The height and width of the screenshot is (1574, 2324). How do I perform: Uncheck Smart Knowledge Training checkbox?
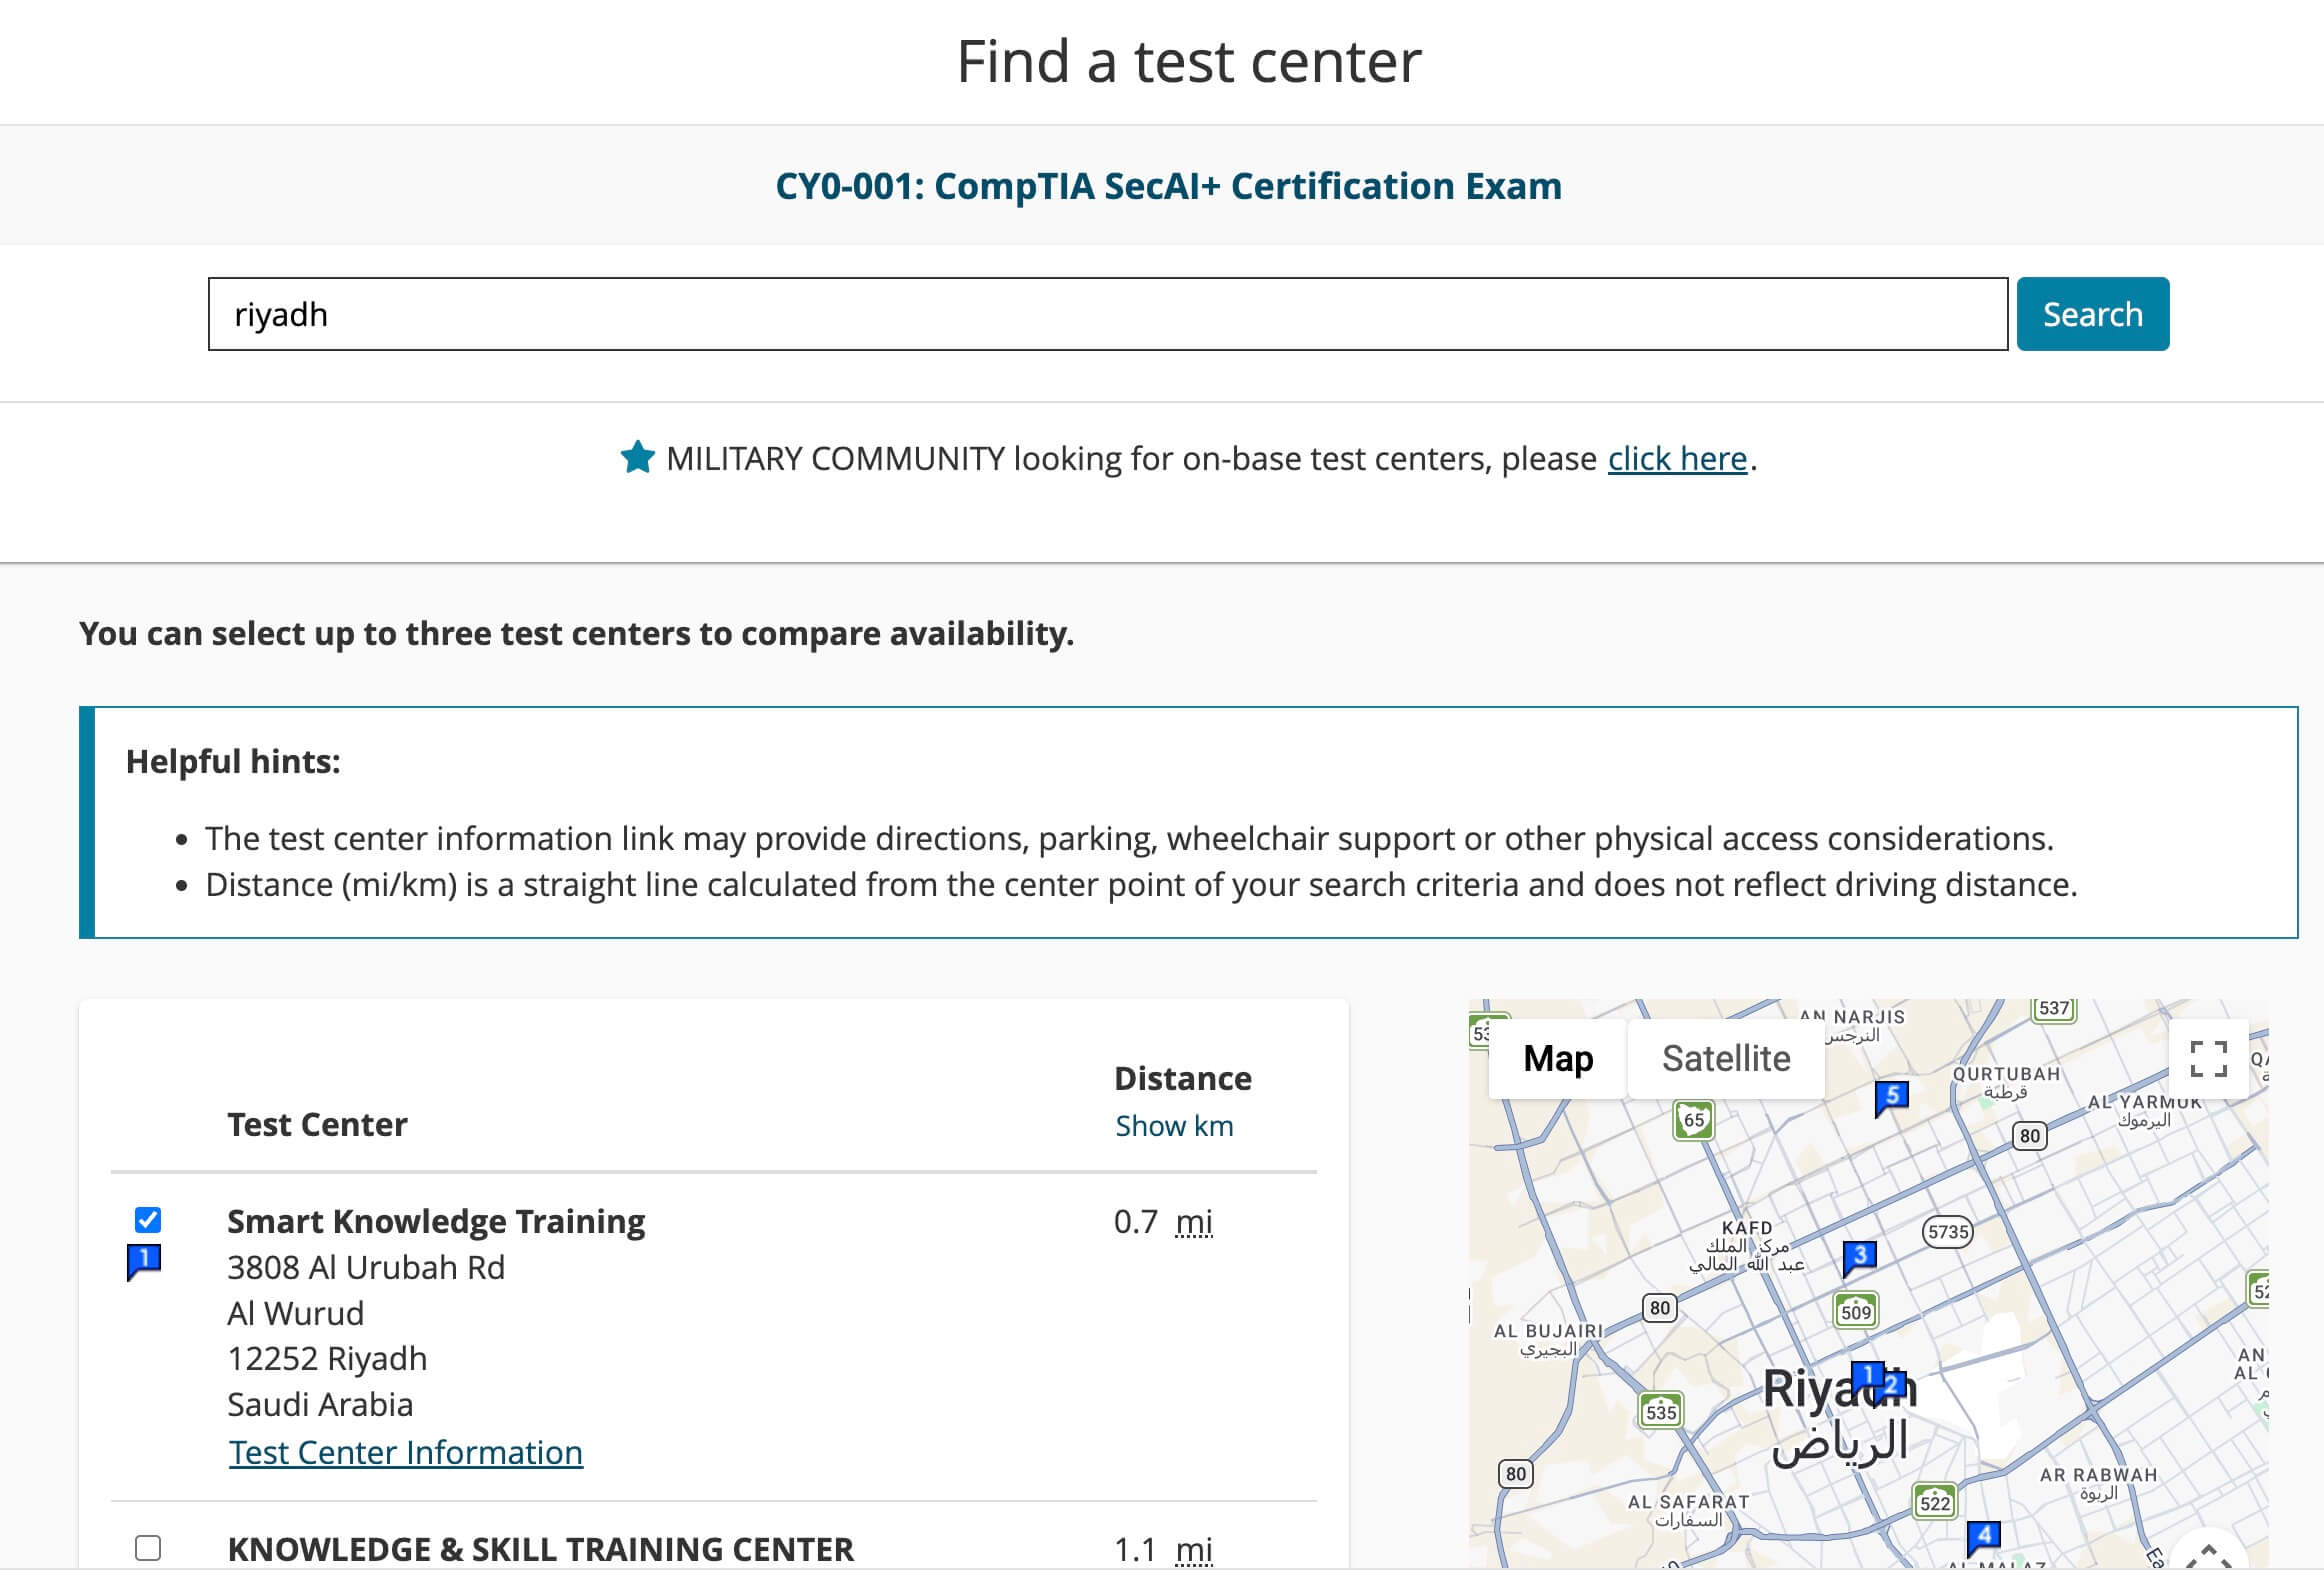(148, 1220)
